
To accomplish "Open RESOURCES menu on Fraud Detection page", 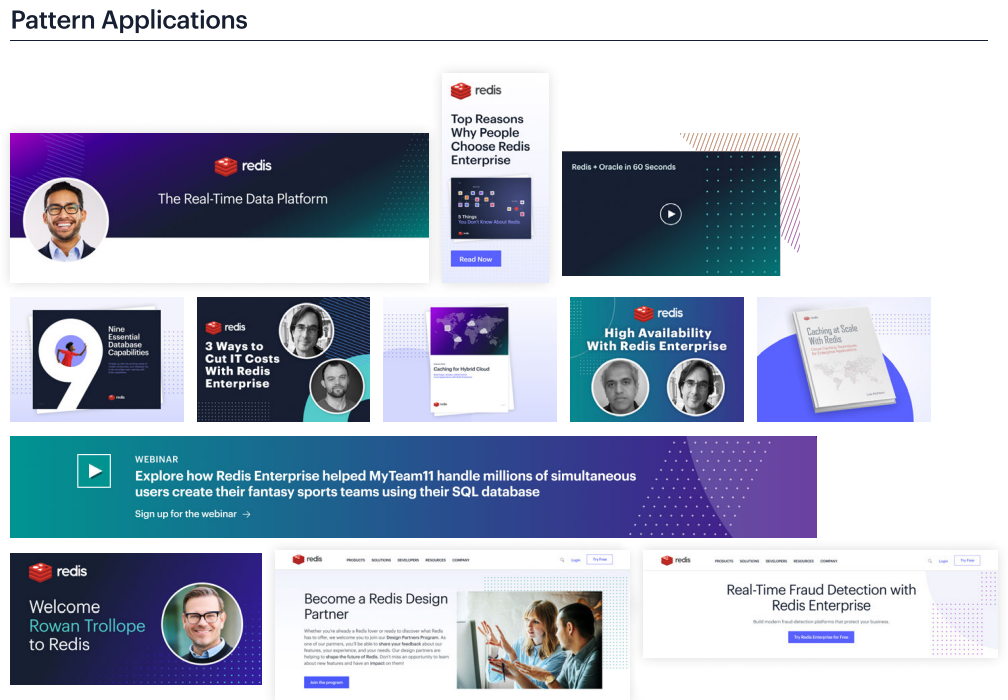I will click(x=804, y=561).
